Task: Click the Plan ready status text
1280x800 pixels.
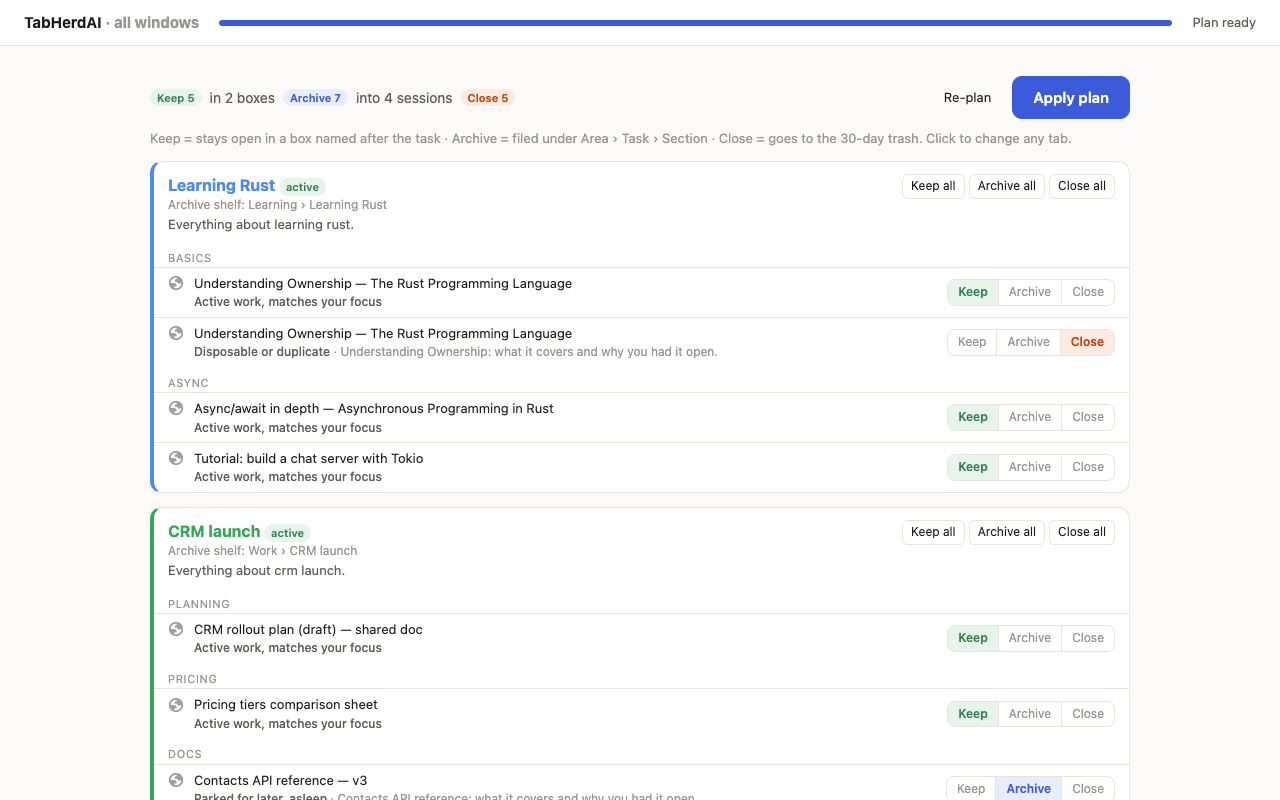Action: click(1224, 23)
